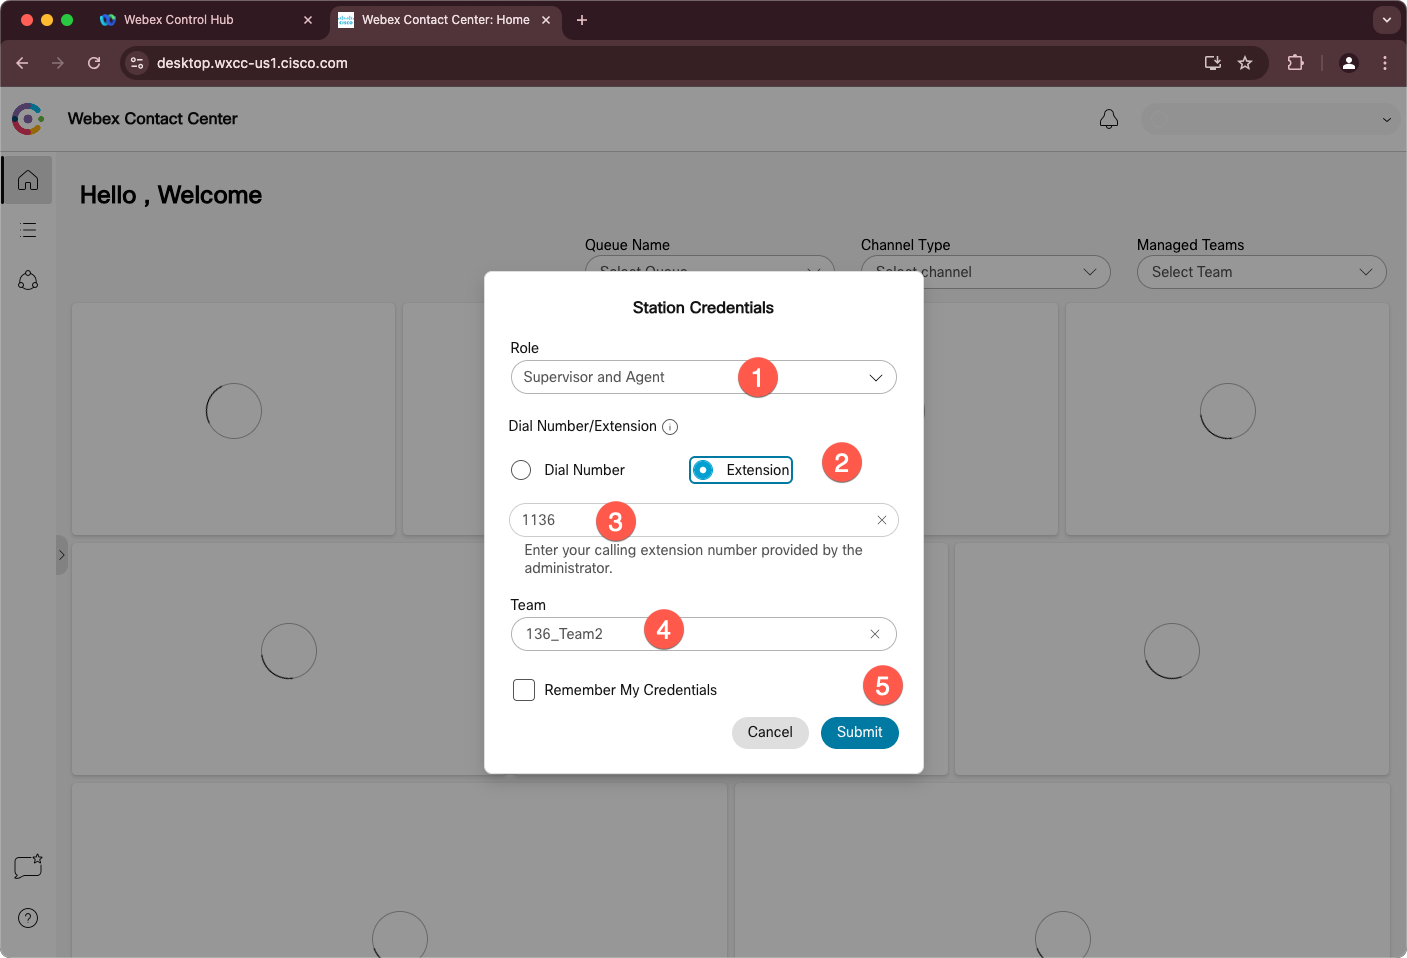This screenshot has width=1407, height=958.
Task: Select the Dial Number radio button
Action: point(521,470)
